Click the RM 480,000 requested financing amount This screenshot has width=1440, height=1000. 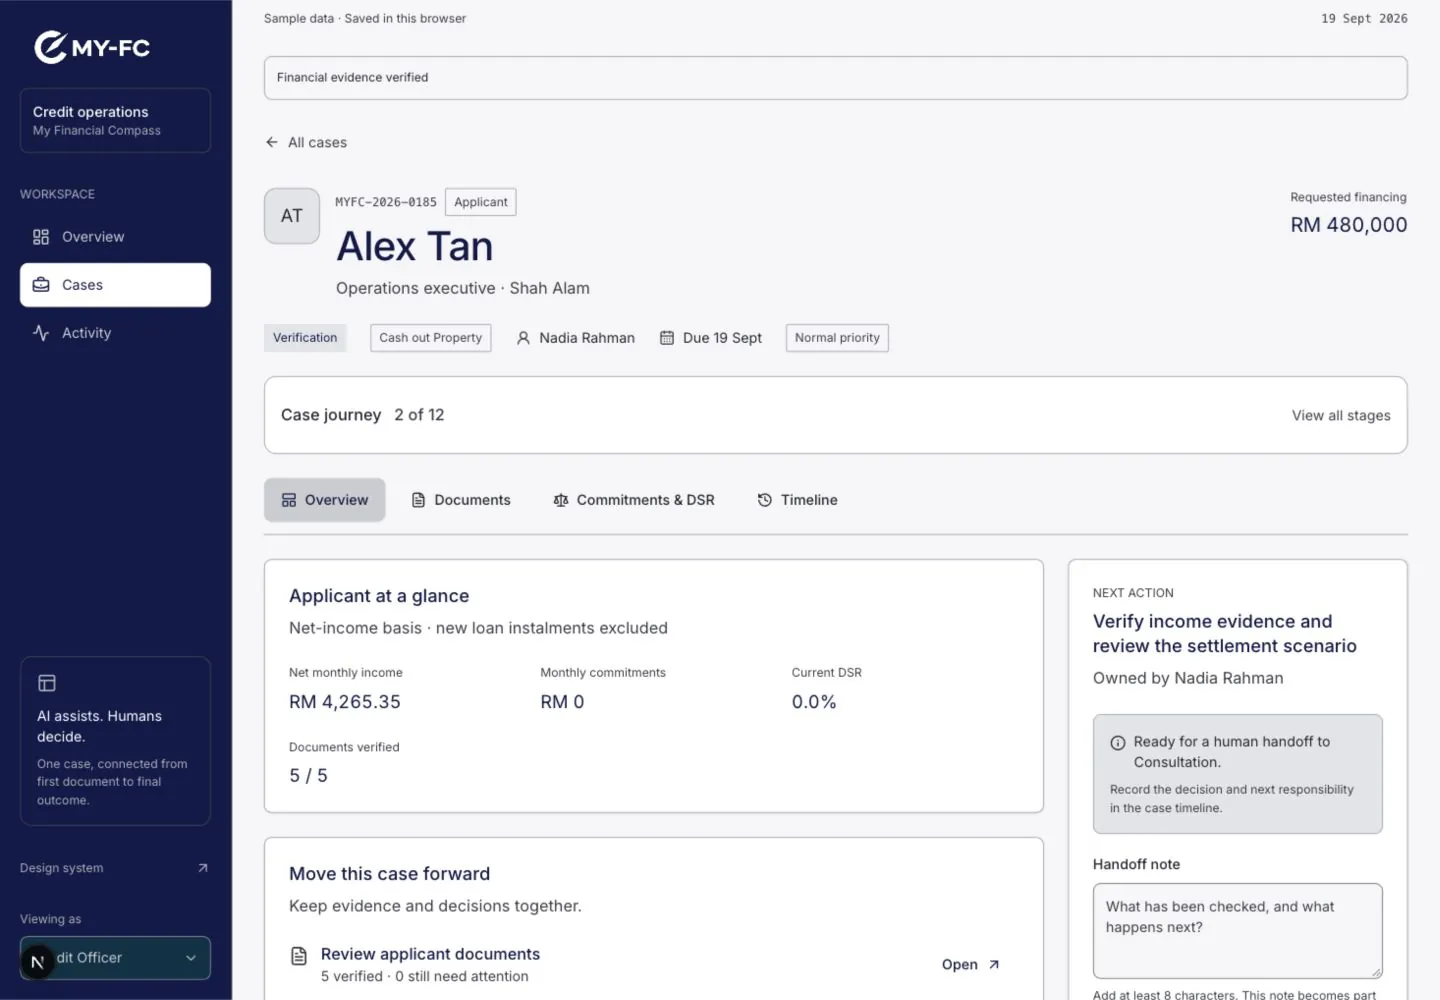coord(1349,225)
